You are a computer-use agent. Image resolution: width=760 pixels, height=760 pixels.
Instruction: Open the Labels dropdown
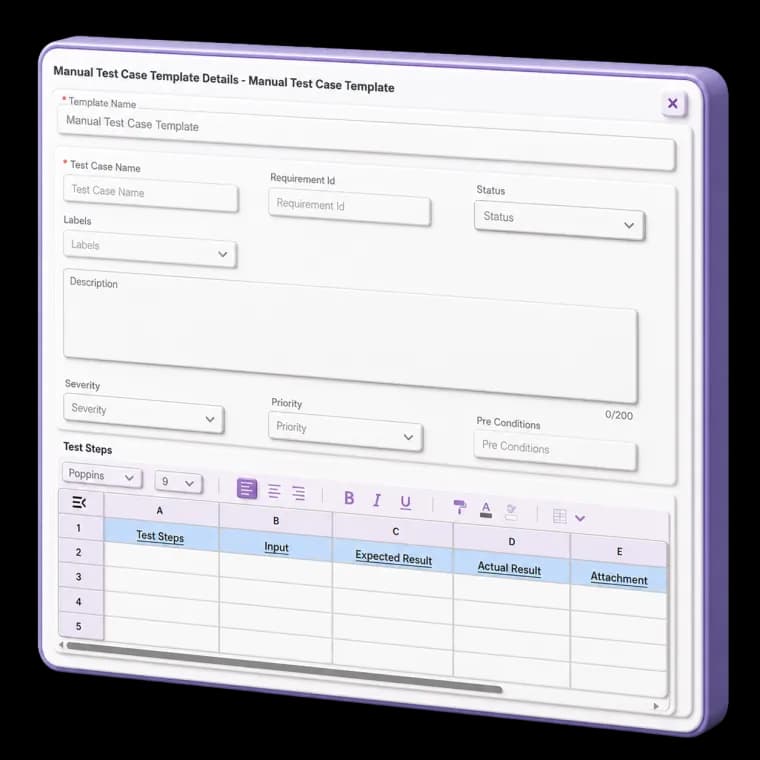pos(150,249)
